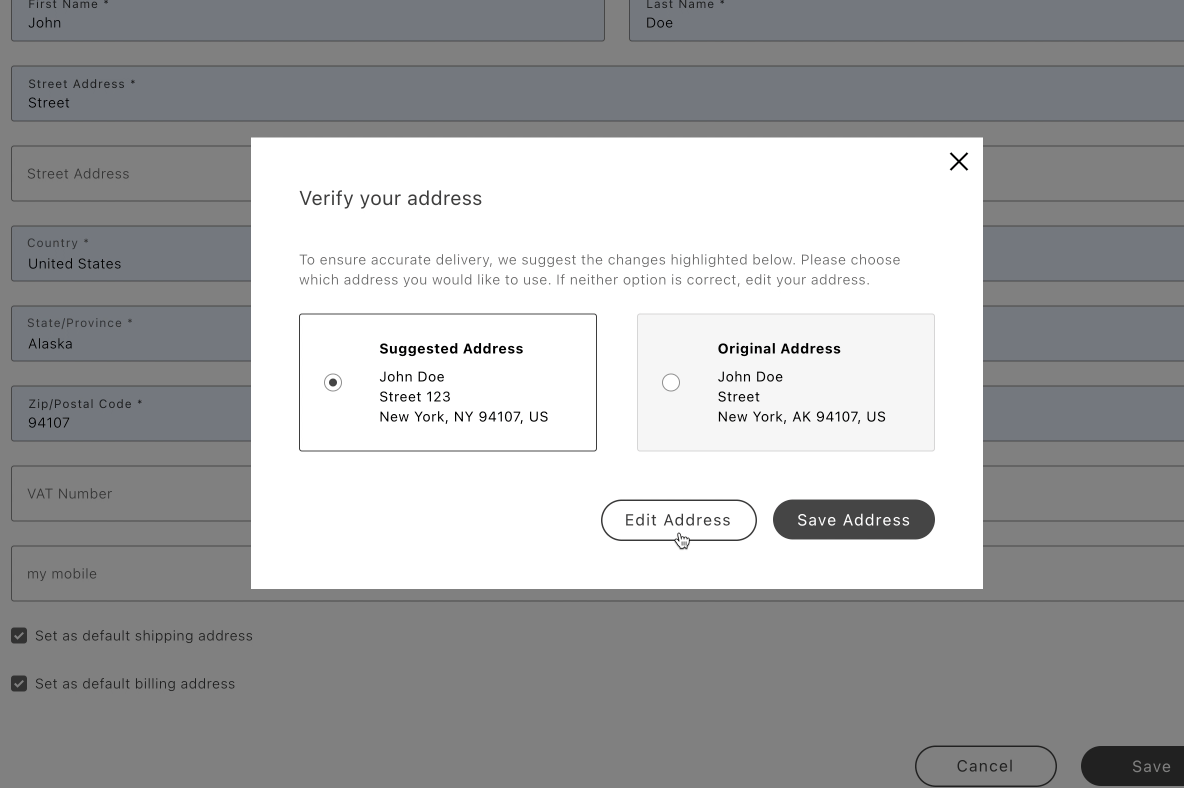Click the Cancel button
The width and height of the screenshot is (1184, 788).
(x=985, y=765)
